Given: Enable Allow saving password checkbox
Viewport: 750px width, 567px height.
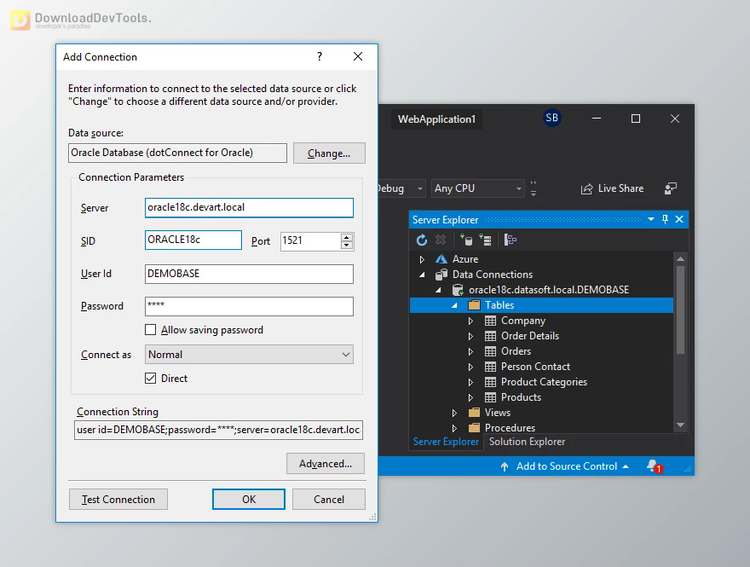Looking at the screenshot, I should point(150,330).
